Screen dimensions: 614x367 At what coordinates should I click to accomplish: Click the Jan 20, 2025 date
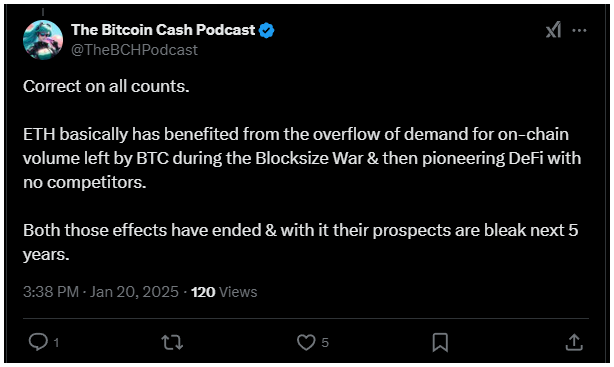point(134,292)
